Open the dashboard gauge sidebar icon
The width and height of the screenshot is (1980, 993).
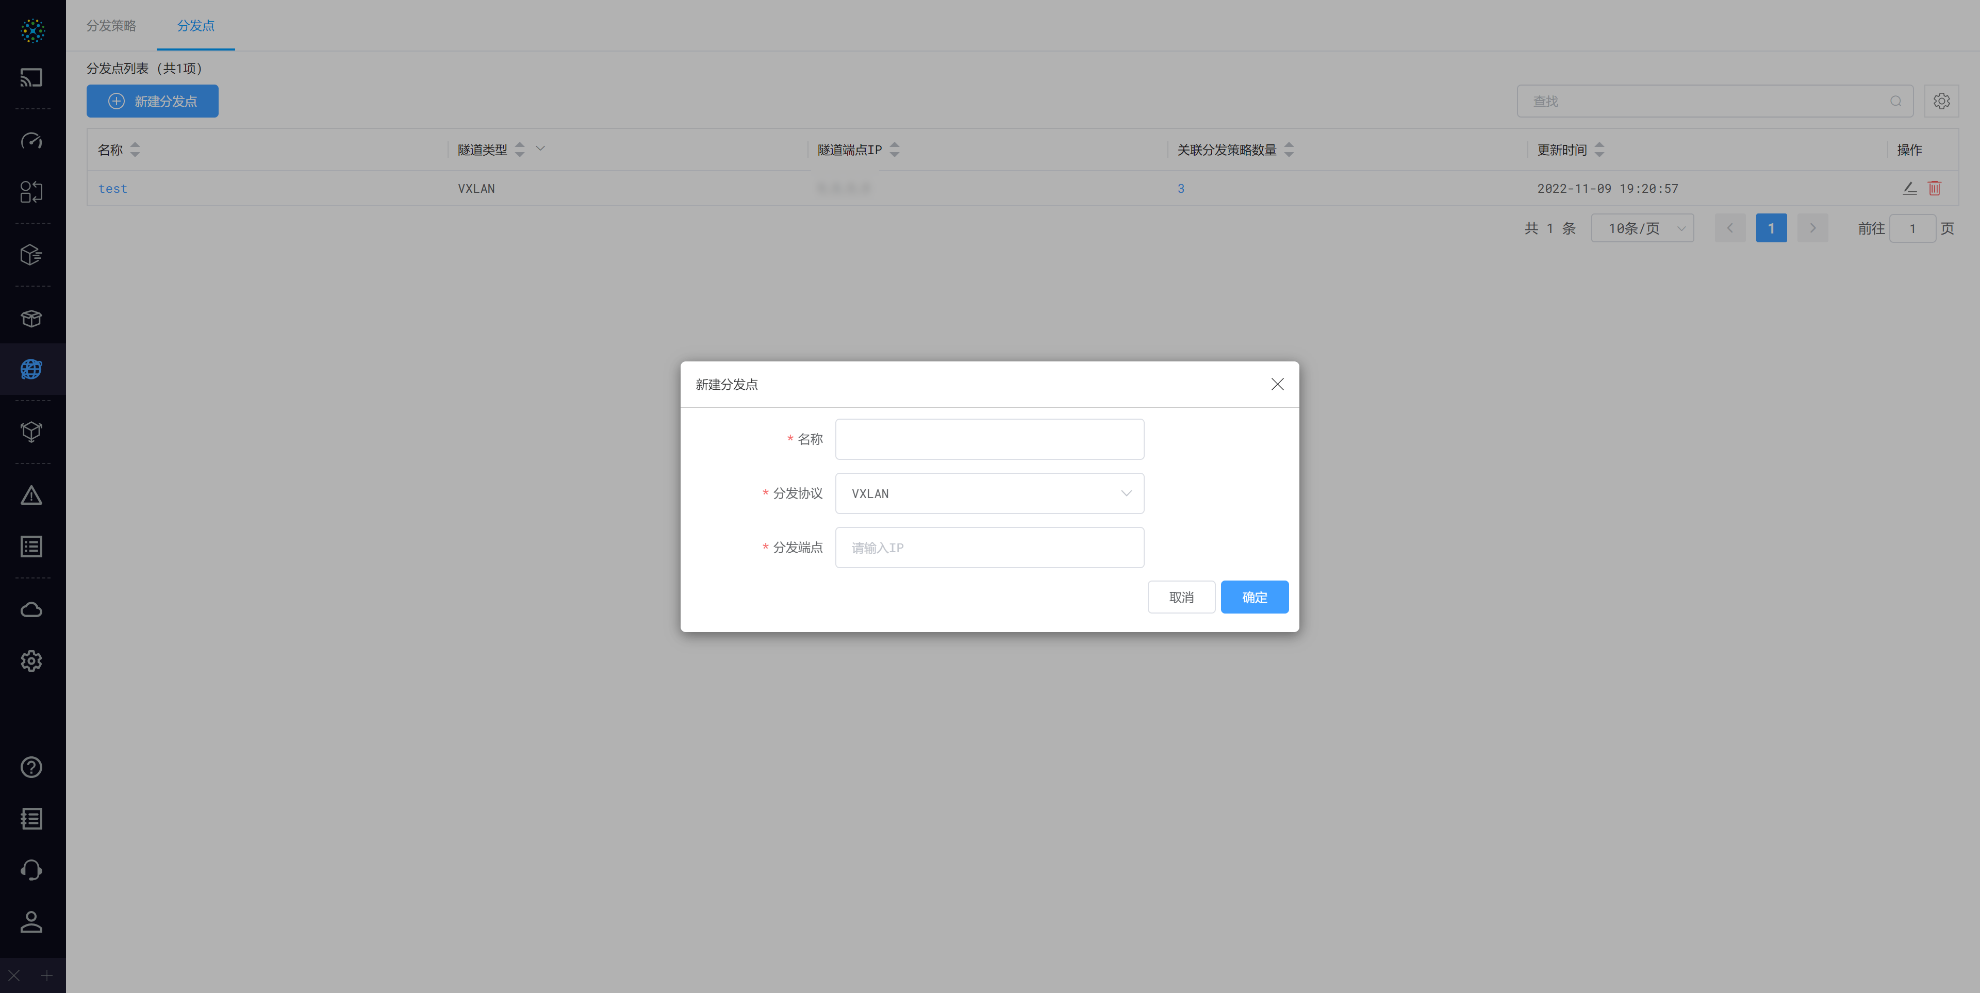tap(32, 141)
